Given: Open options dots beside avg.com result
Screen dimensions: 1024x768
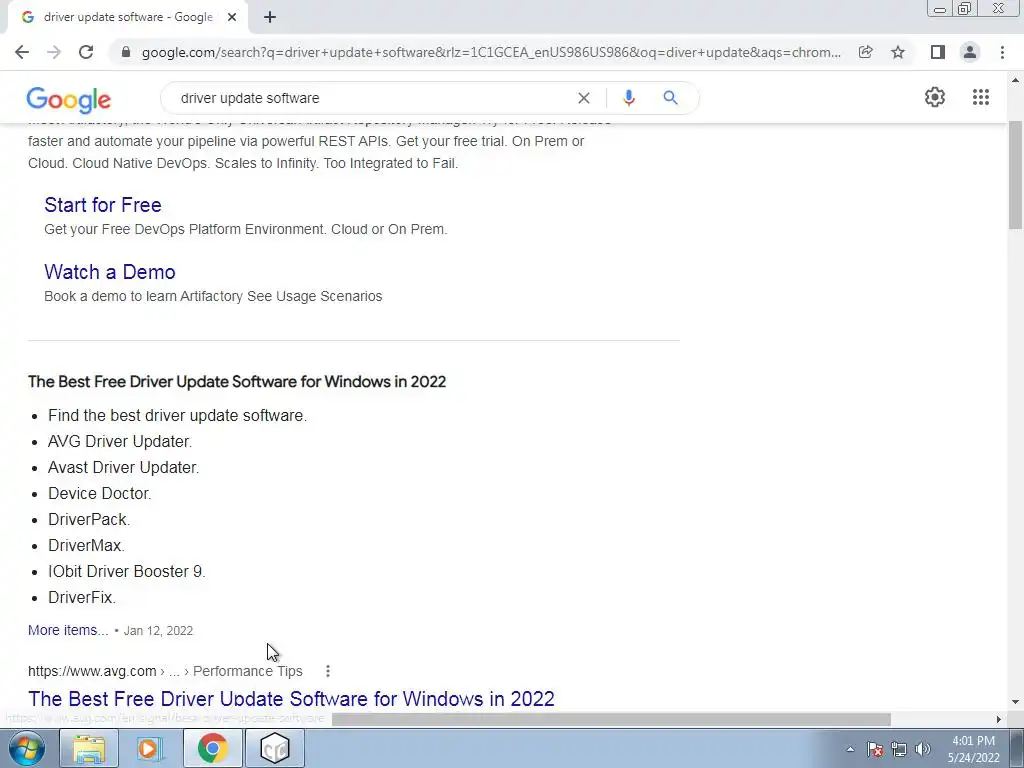Looking at the screenshot, I should (x=328, y=671).
